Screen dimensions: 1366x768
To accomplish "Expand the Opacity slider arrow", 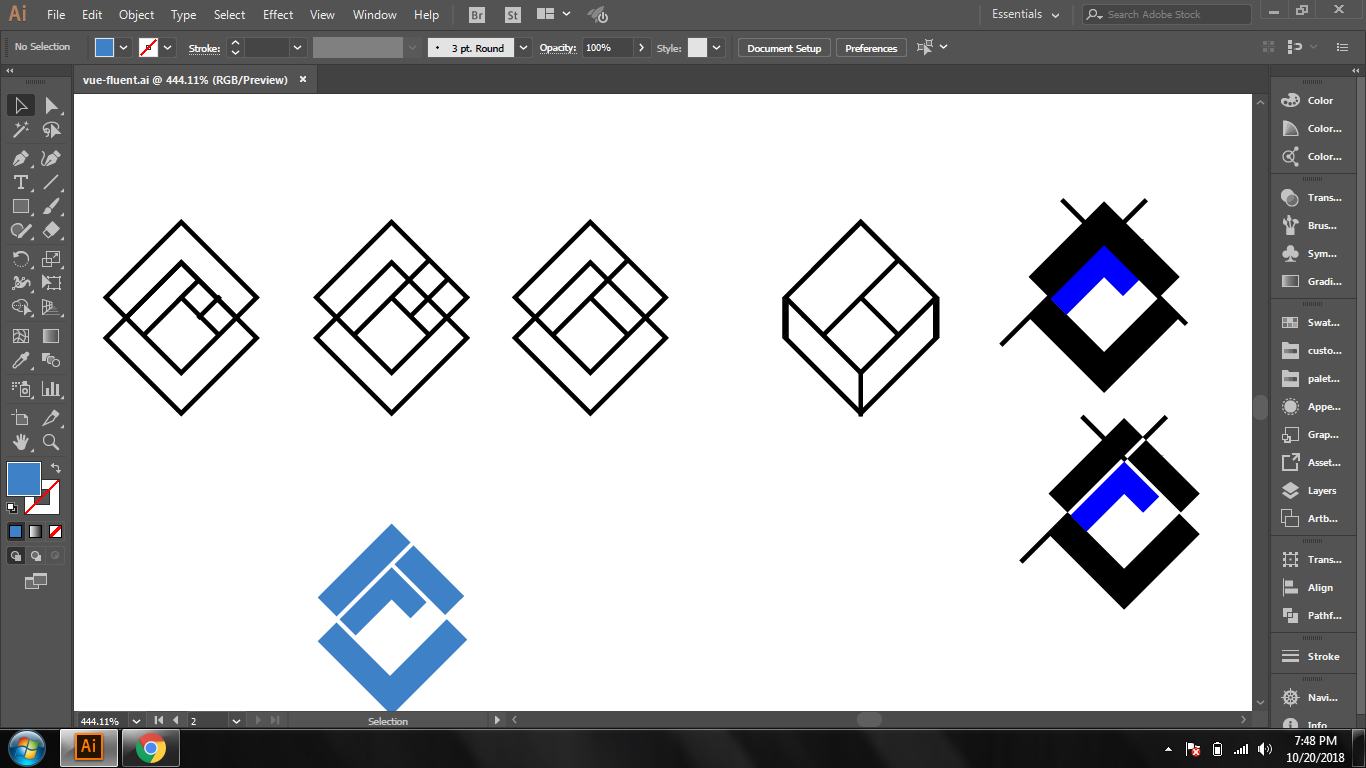I will pyautogui.click(x=642, y=47).
